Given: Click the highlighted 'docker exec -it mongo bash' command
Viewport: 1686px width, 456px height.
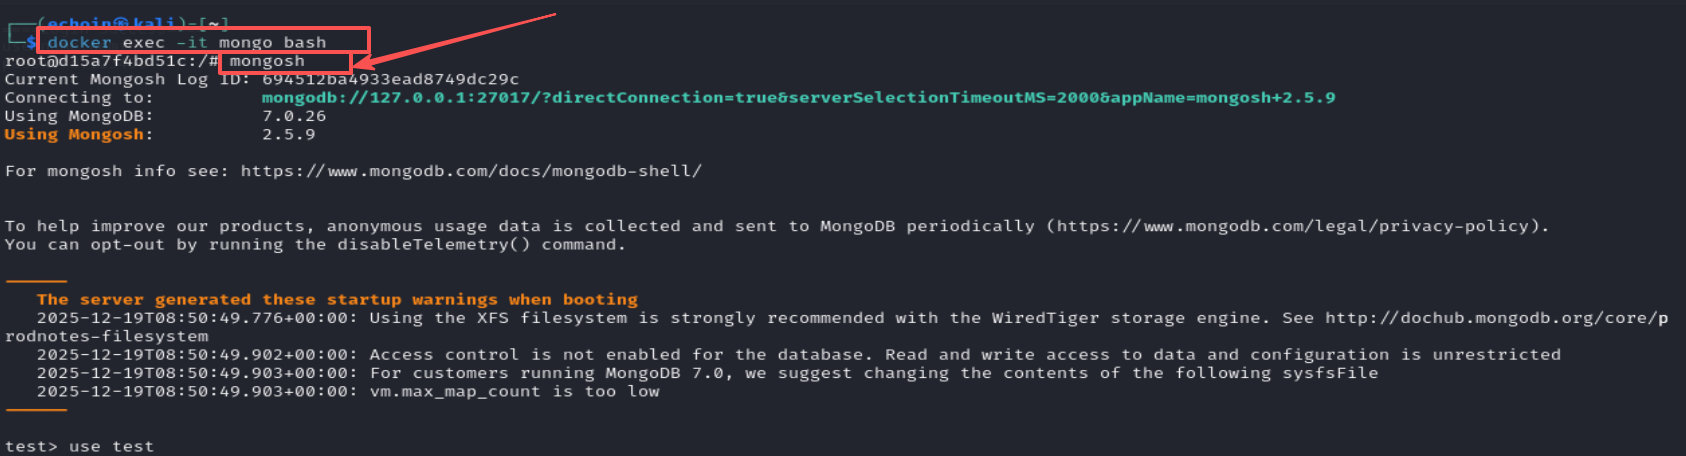Looking at the screenshot, I should 187,43.
